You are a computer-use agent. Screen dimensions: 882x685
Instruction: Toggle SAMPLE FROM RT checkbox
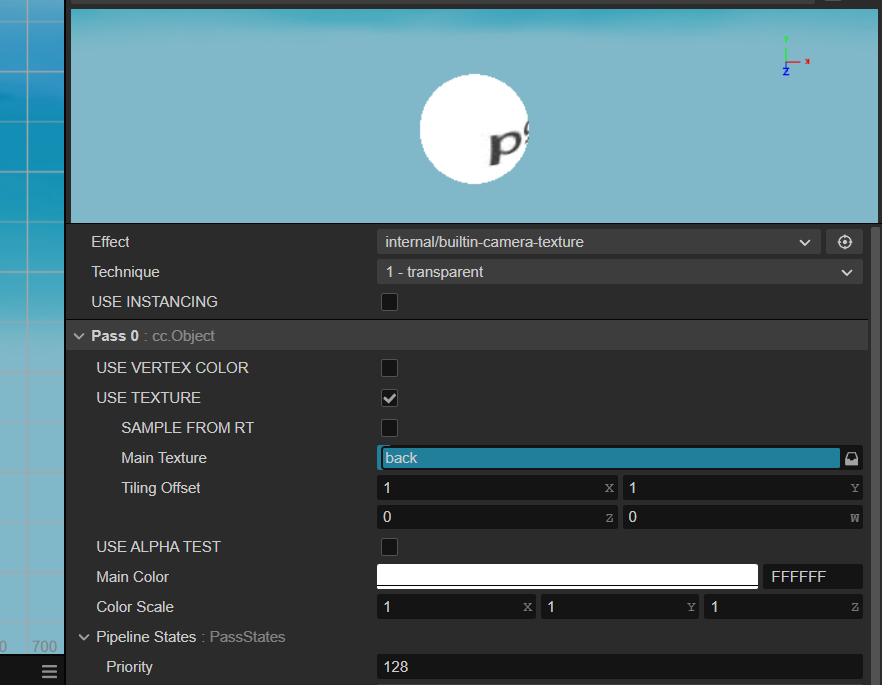point(389,428)
